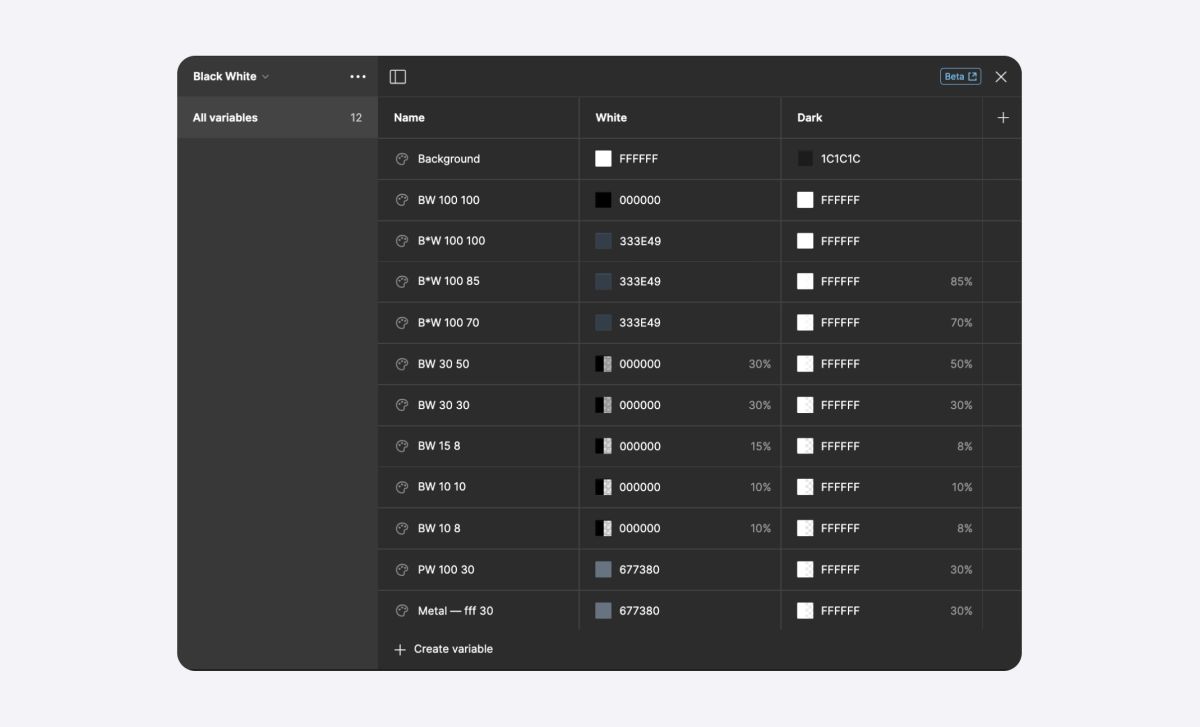Click the 85% opacity in B*W 100 85 row
The height and width of the screenshot is (727, 1200).
(961, 282)
